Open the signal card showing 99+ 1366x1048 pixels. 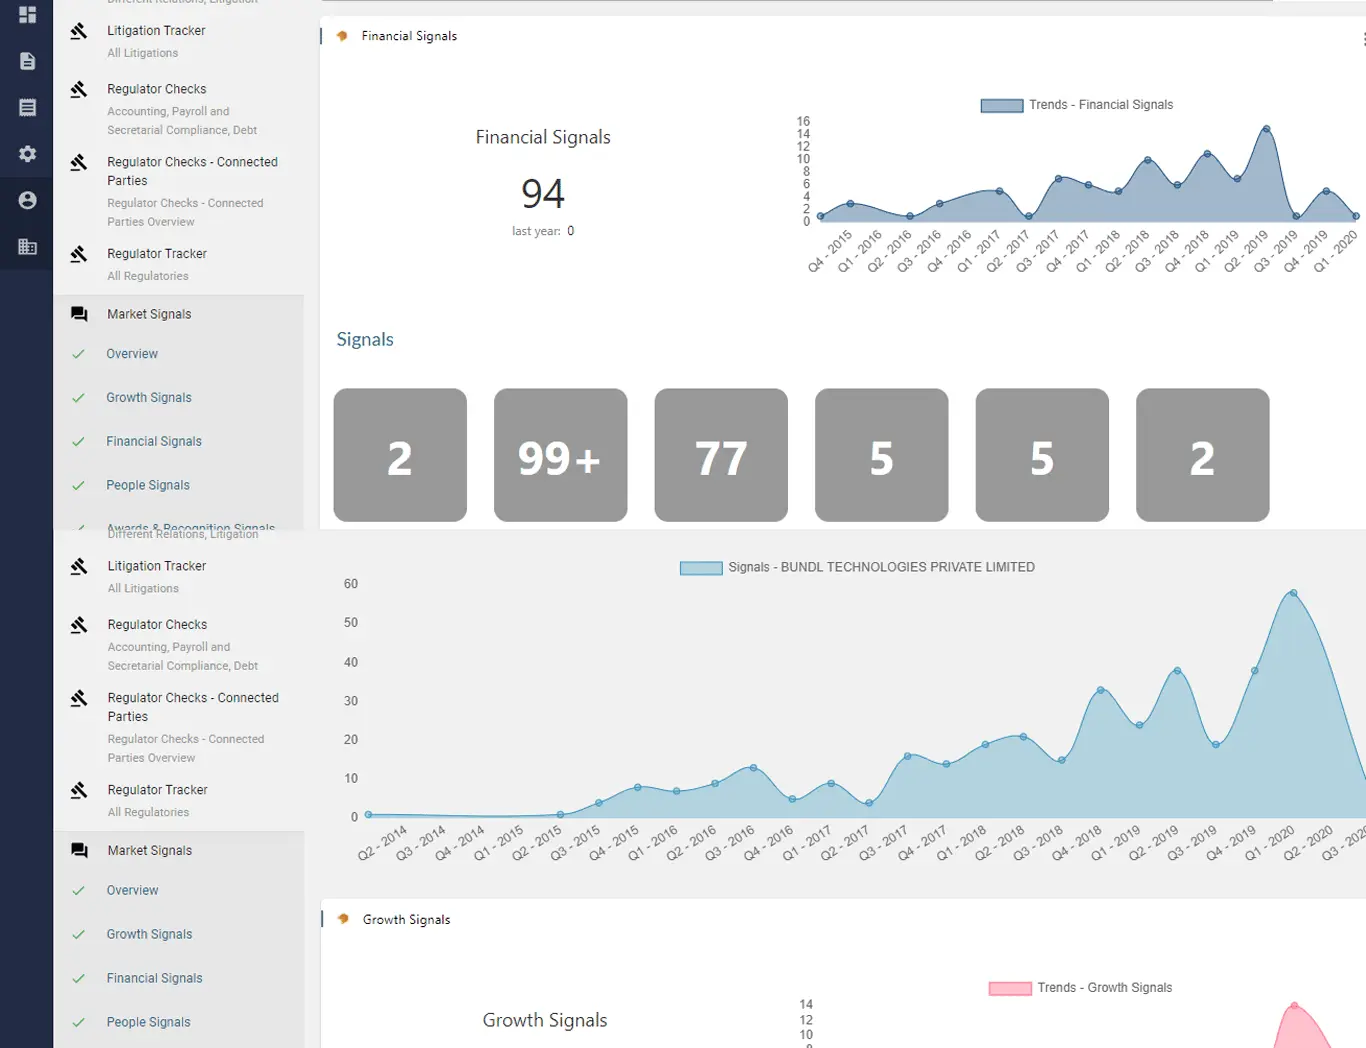(560, 455)
